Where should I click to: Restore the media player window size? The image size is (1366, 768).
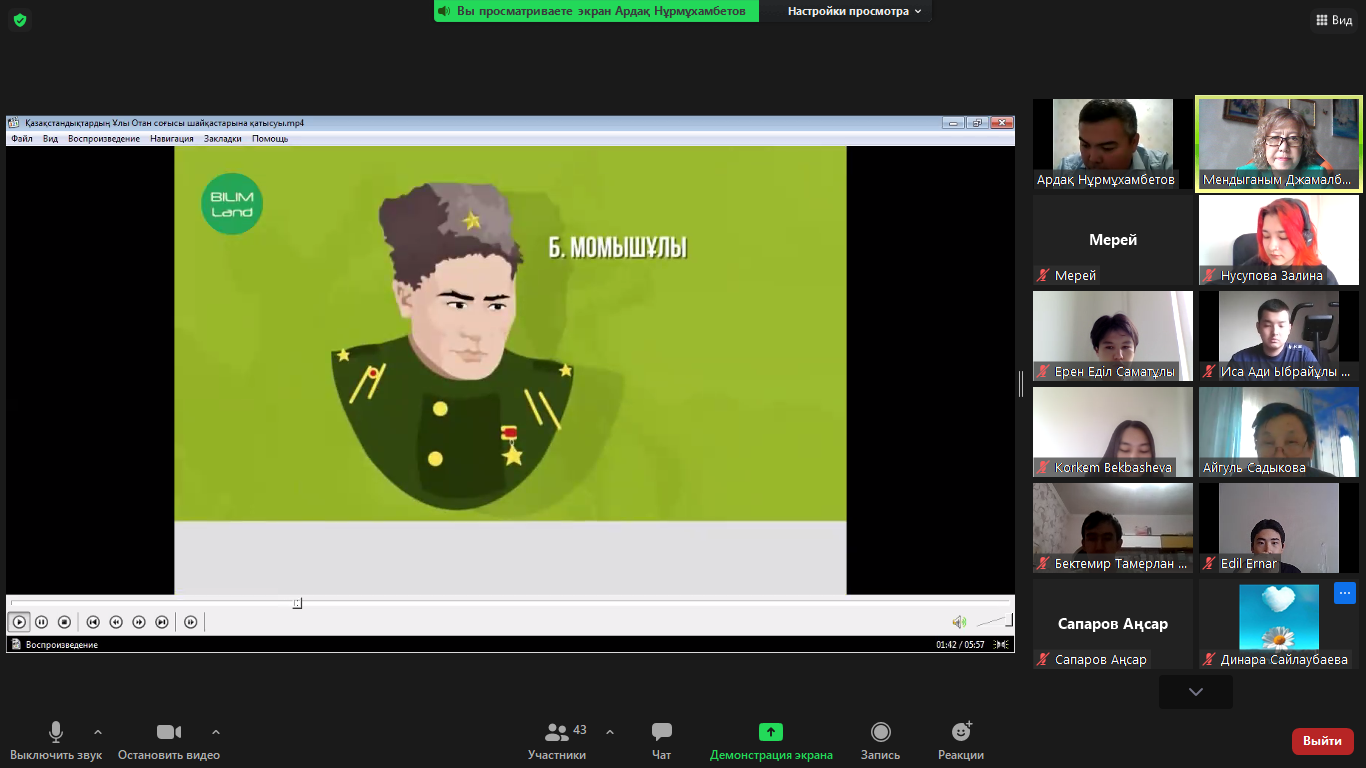[x=977, y=123]
